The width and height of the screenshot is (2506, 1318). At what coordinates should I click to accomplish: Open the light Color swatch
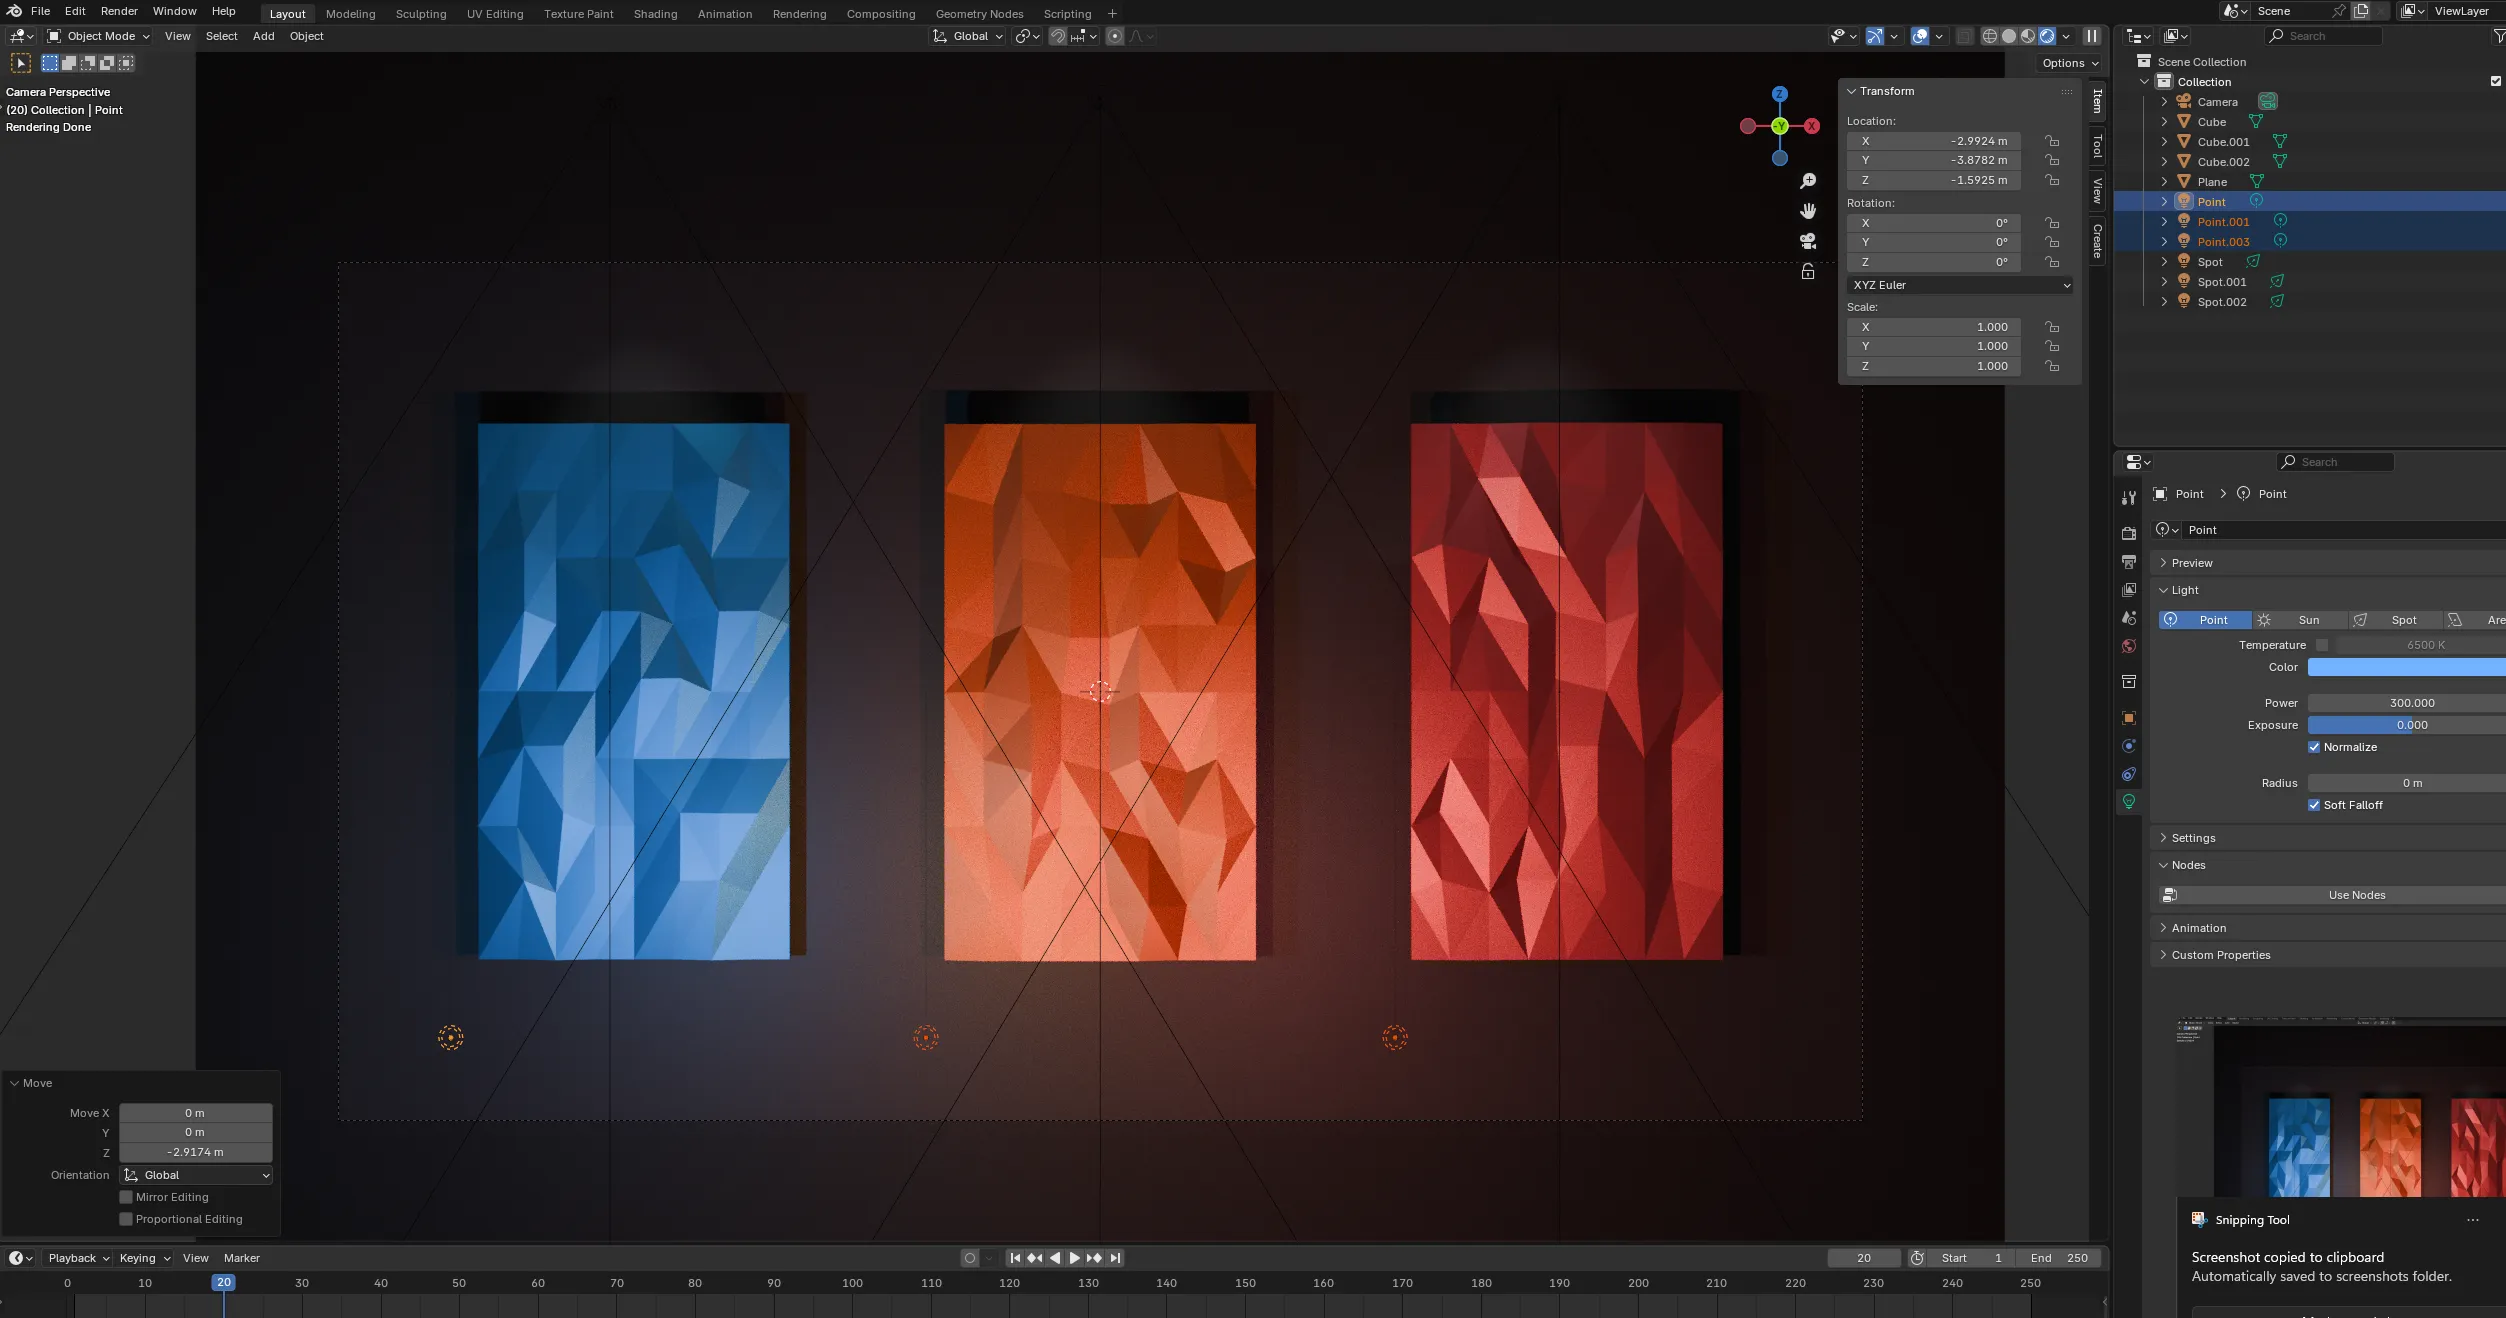[2406, 667]
